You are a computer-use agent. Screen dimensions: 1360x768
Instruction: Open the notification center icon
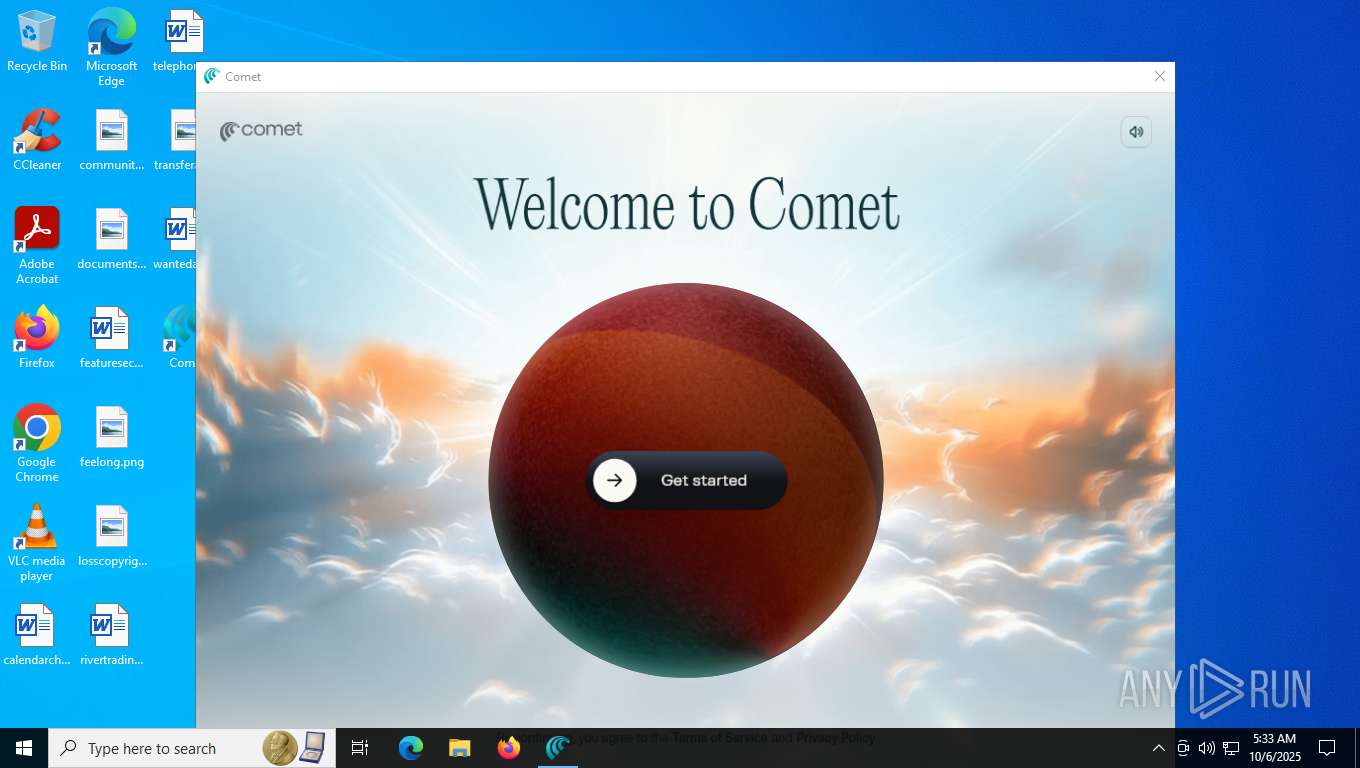(1327, 748)
